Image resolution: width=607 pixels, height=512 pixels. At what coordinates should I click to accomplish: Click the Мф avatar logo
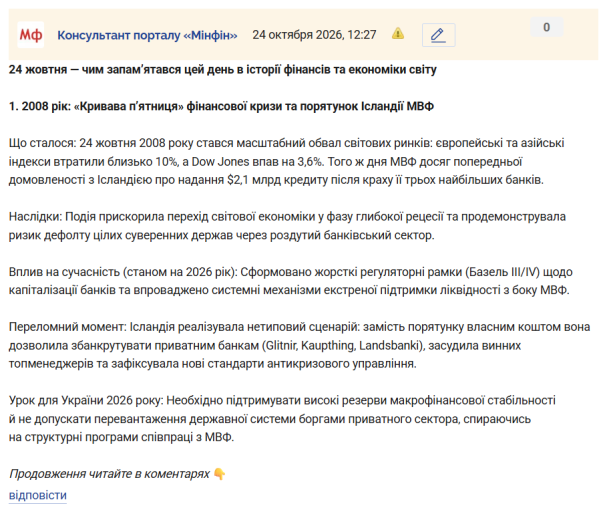pos(31,35)
